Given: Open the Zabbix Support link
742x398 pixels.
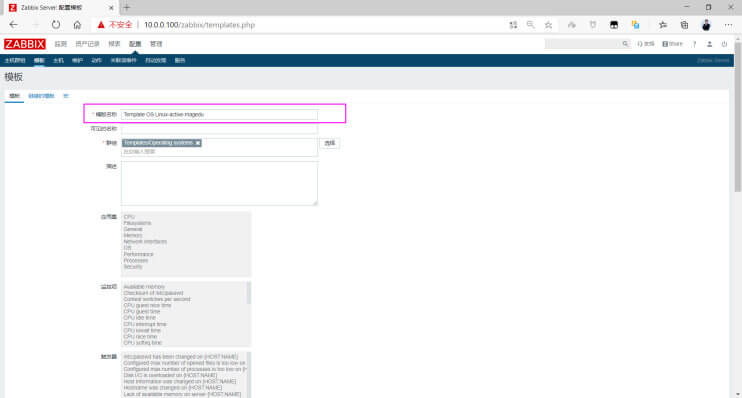Looking at the screenshot, I should click(645, 44).
